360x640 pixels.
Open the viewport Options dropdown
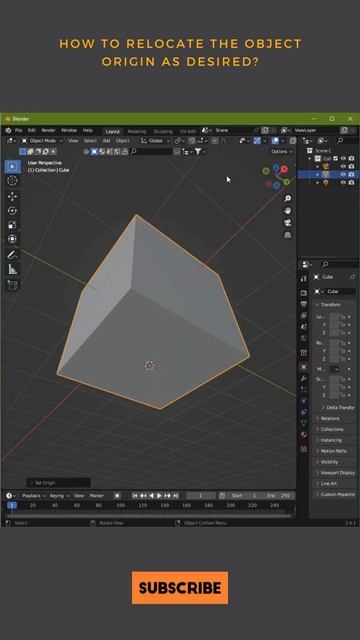[282, 151]
